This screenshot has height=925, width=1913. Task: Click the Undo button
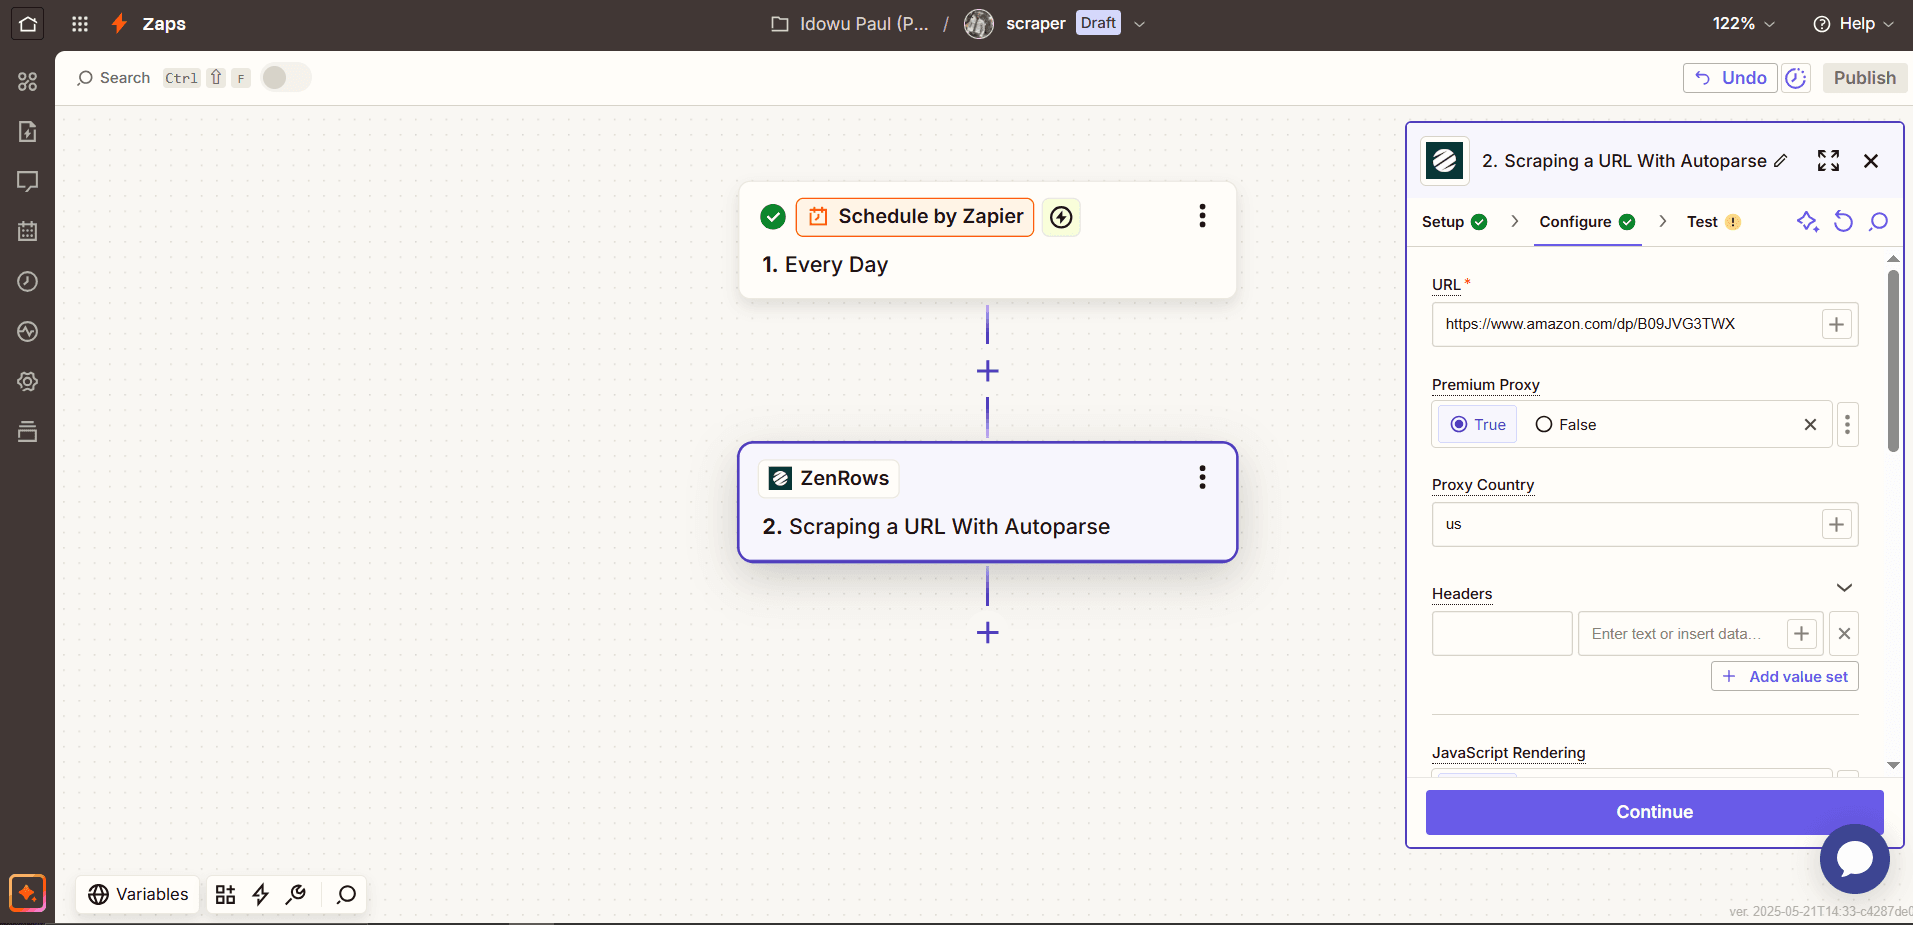coord(1730,78)
